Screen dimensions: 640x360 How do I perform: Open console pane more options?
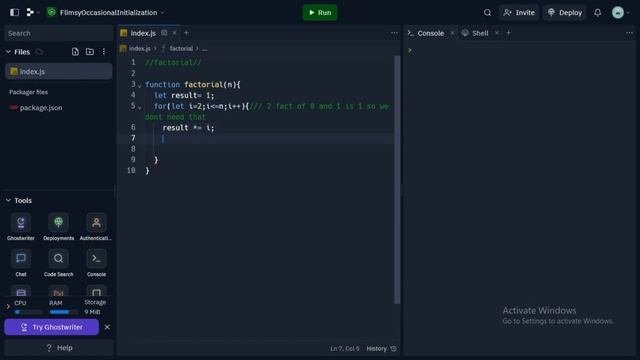[x=629, y=33]
